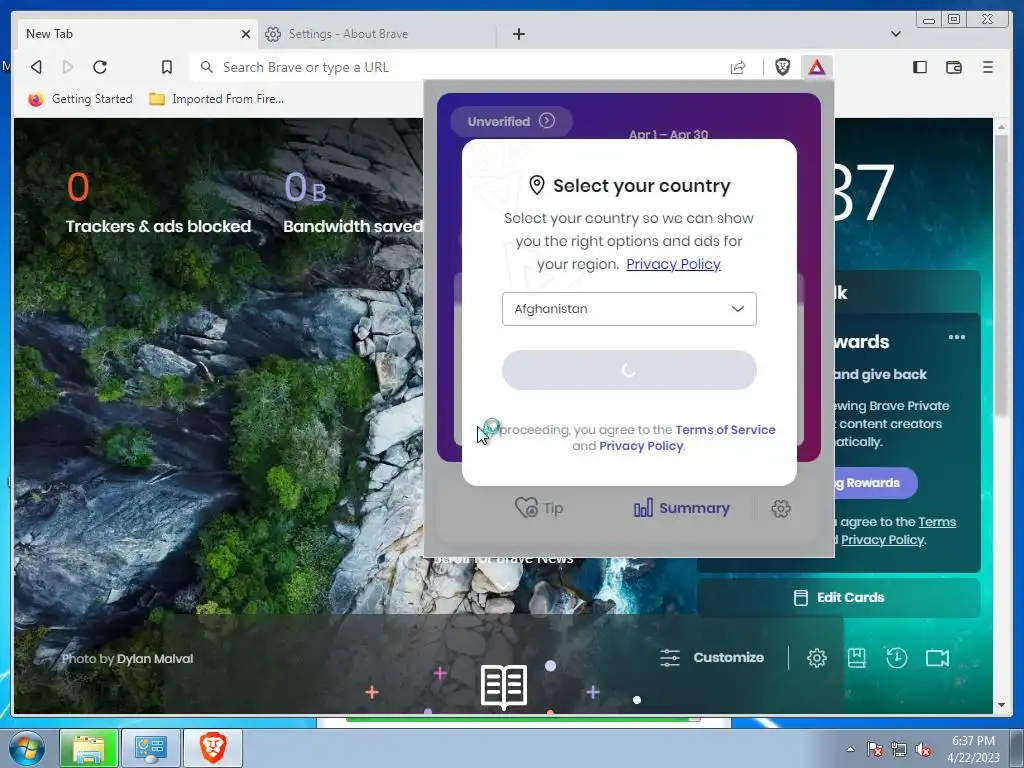Click the forward navigation arrow
Image resolution: width=1024 pixels, height=768 pixels.
point(67,67)
